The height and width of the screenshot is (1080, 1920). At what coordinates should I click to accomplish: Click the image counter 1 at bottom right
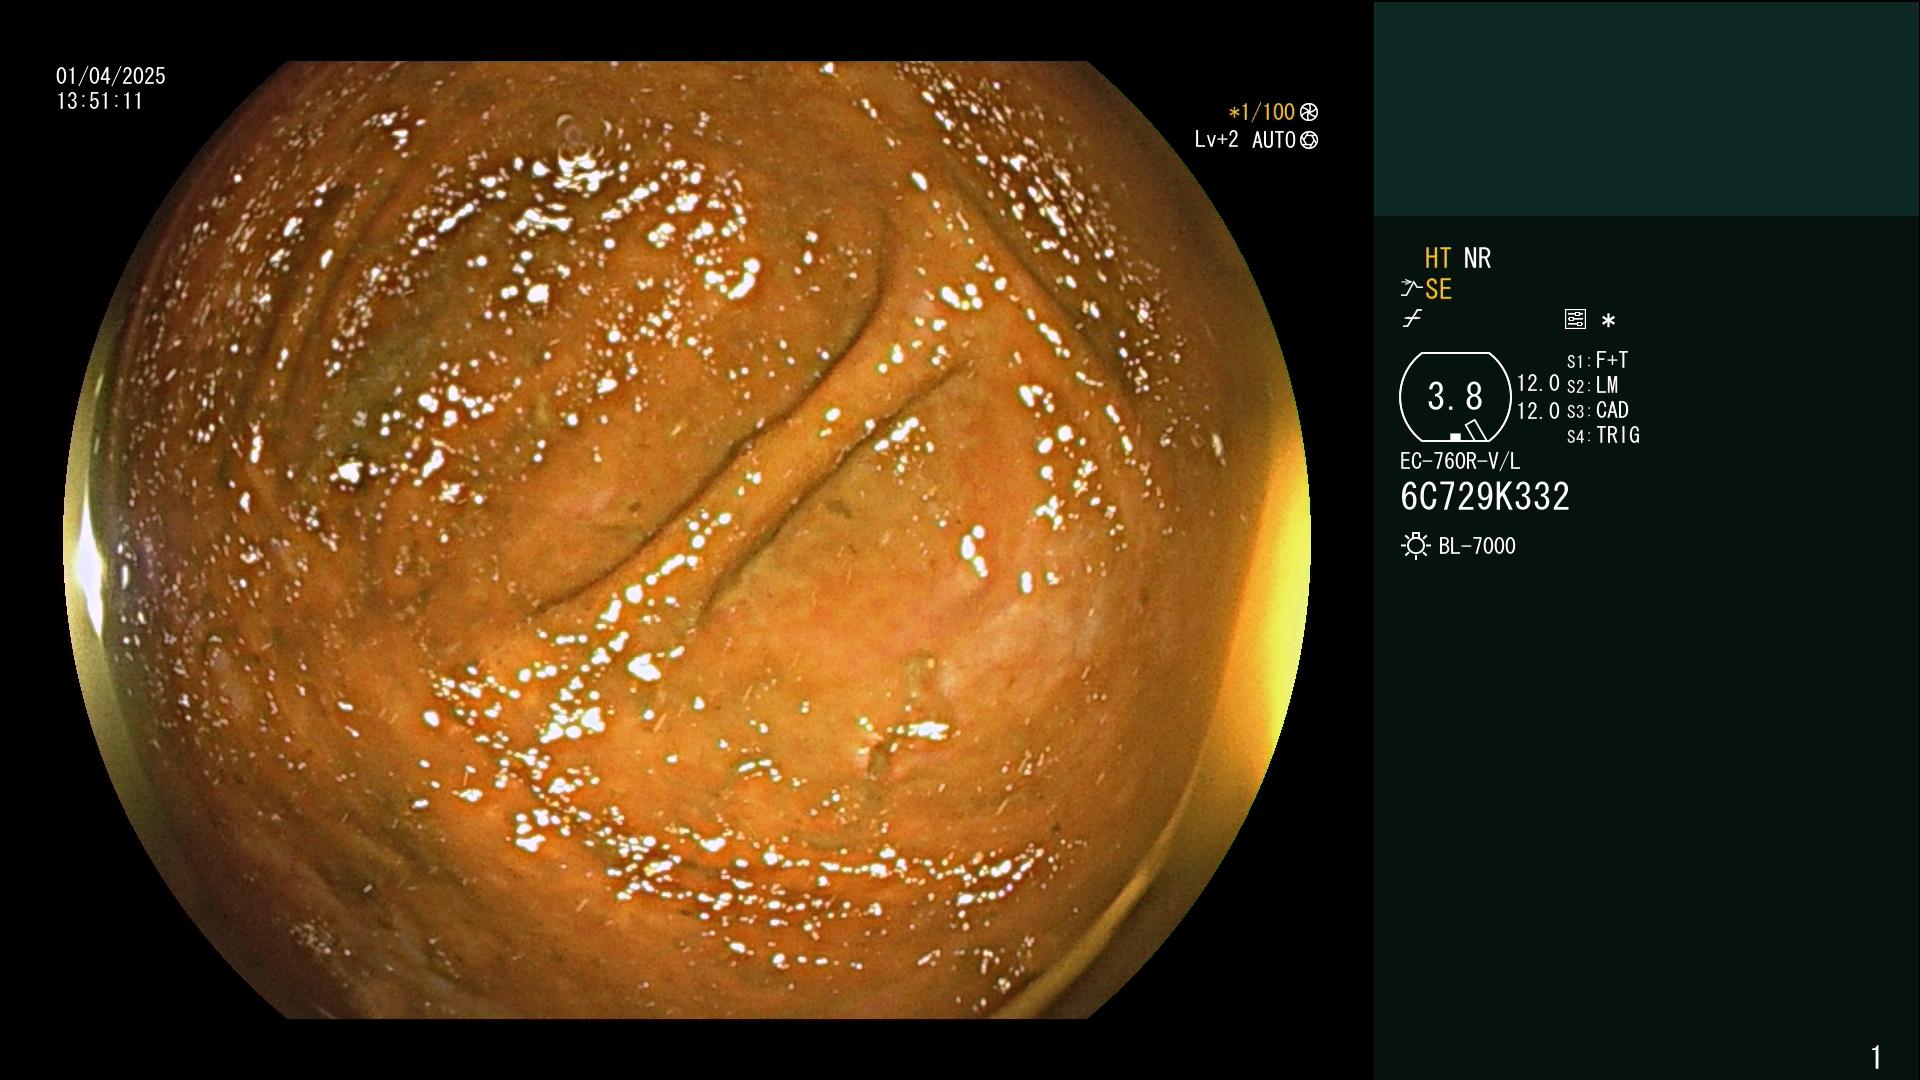(x=1876, y=1057)
